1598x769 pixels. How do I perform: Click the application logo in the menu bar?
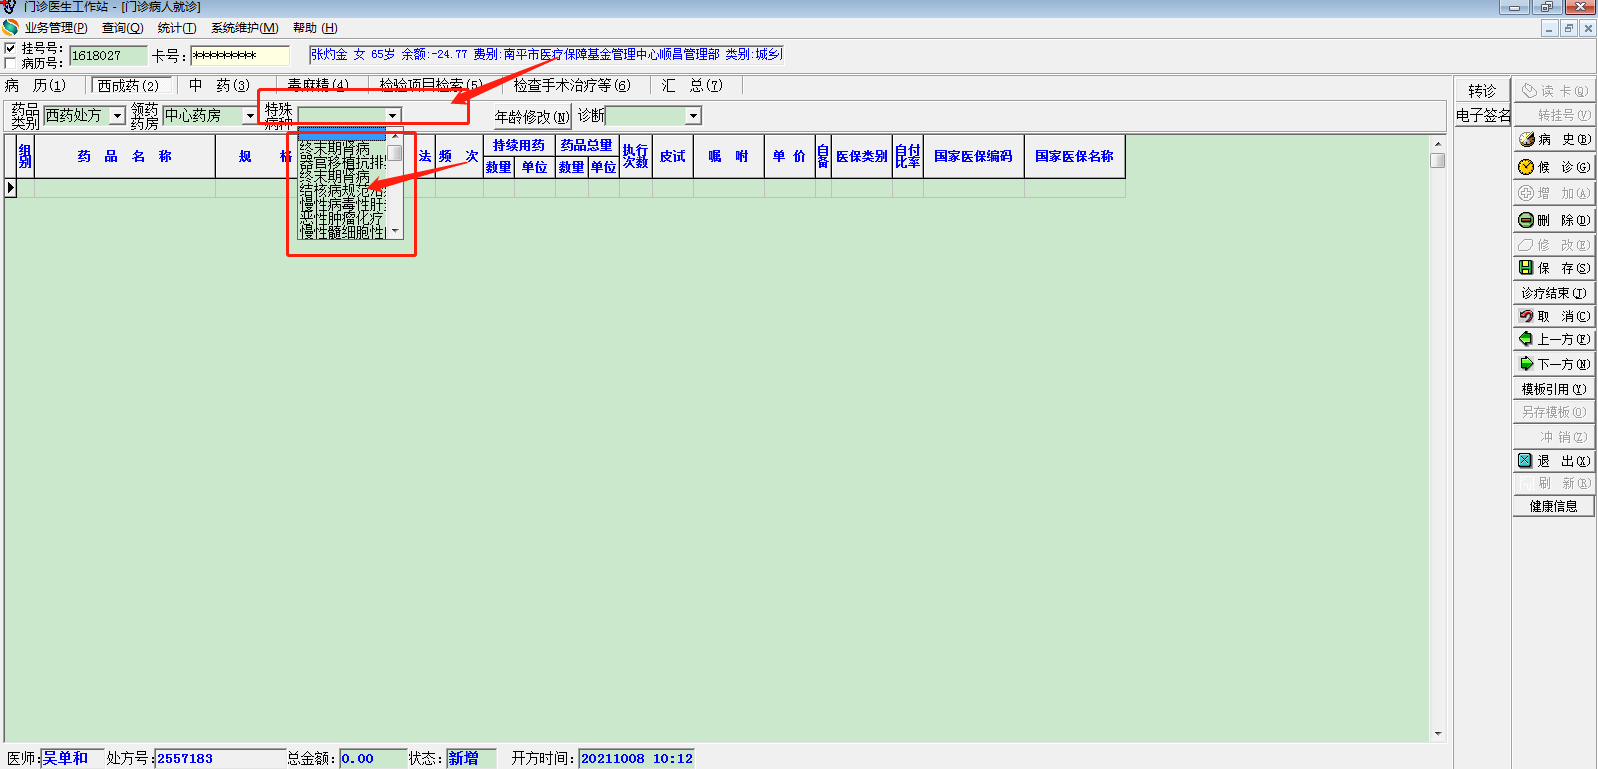click(11, 28)
